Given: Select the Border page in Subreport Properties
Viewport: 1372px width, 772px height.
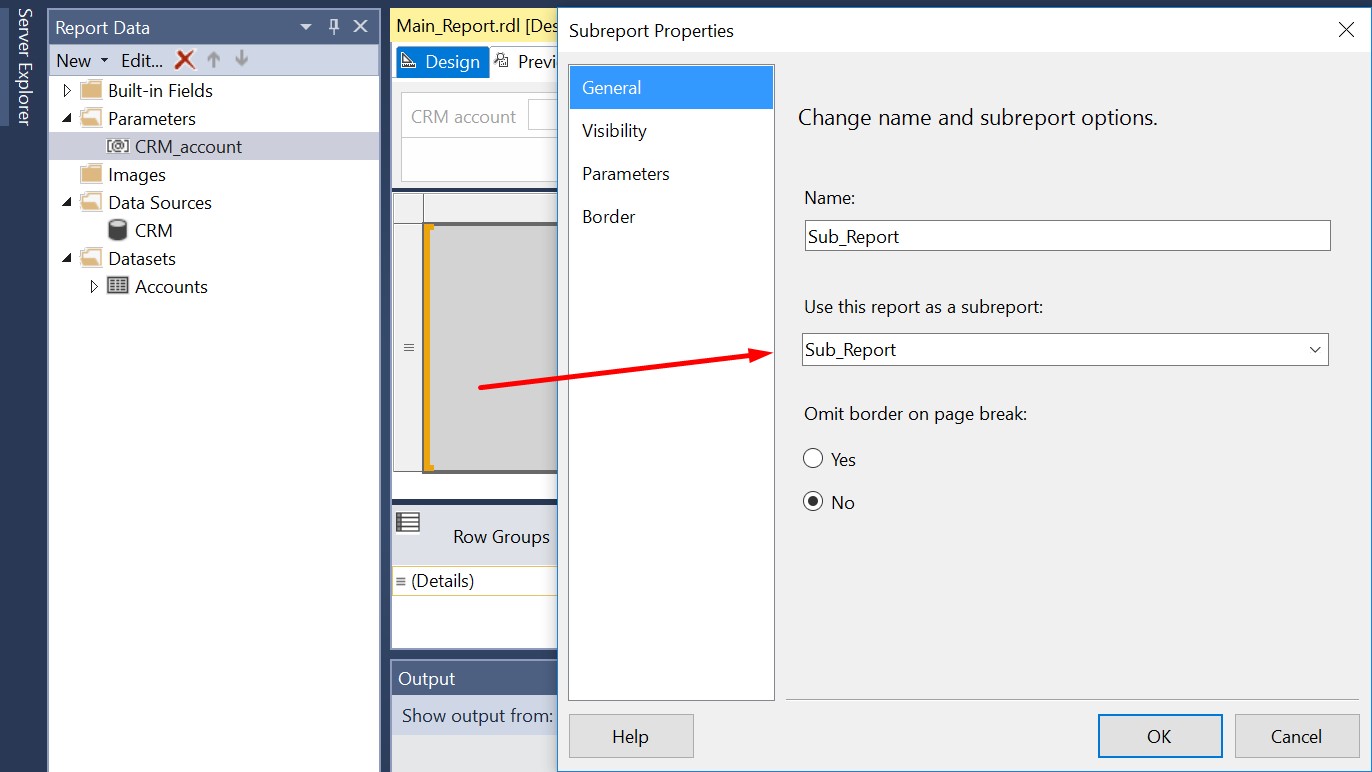Looking at the screenshot, I should (x=671, y=216).
